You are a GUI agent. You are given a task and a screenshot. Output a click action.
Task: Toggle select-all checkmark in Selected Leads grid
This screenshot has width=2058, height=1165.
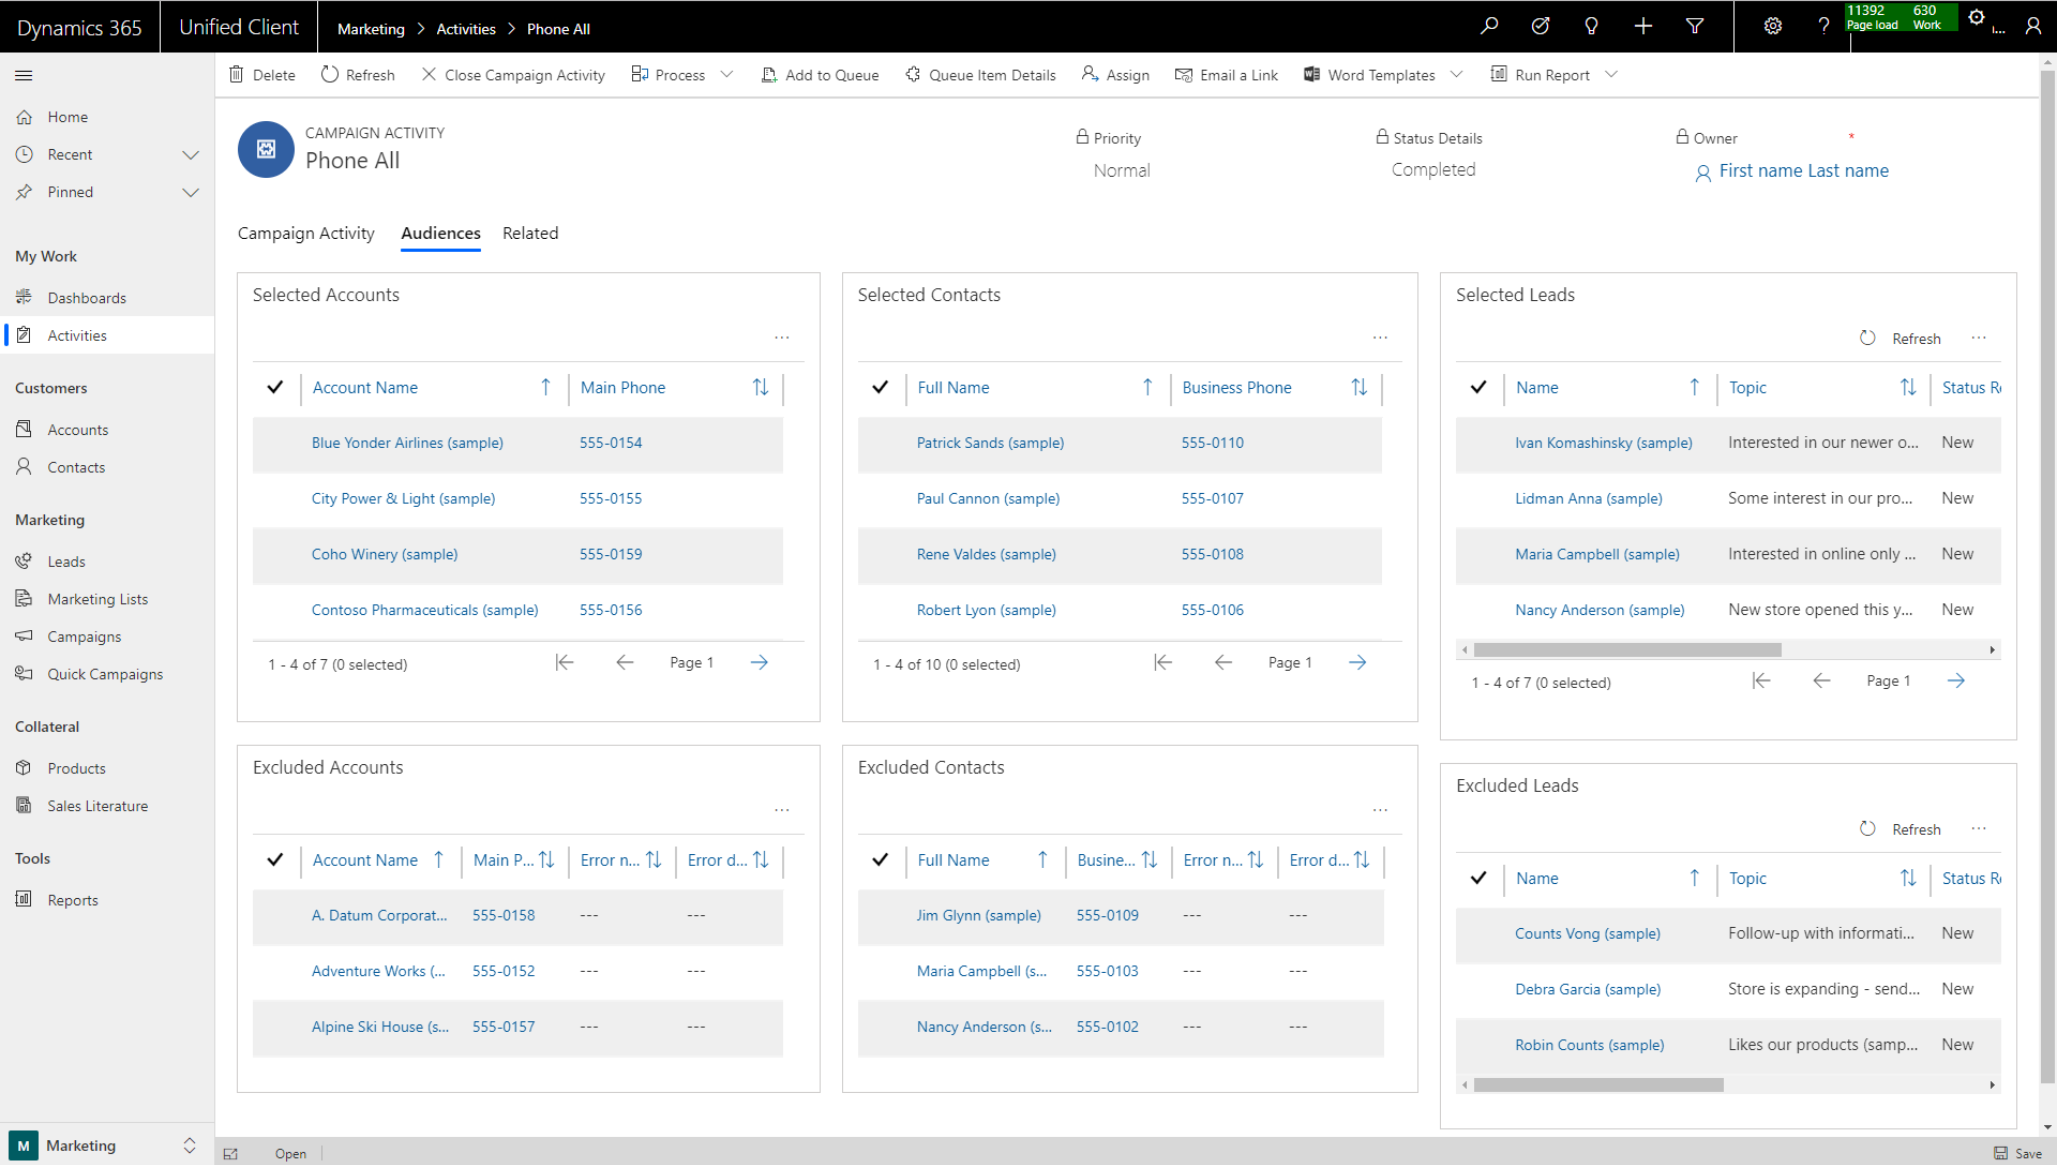pos(1478,387)
